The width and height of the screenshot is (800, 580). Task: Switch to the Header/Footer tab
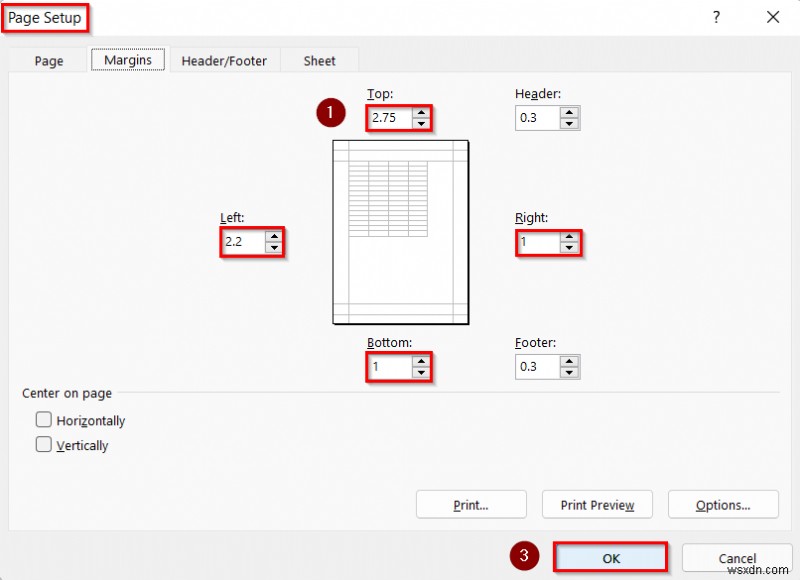click(222, 60)
